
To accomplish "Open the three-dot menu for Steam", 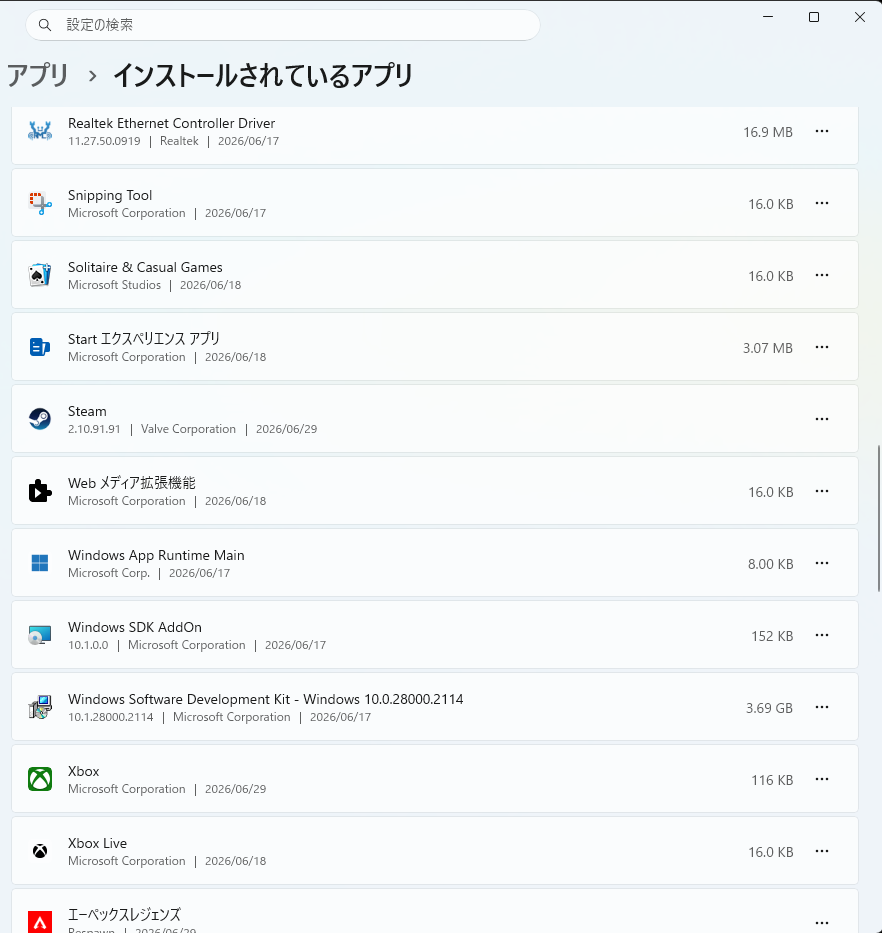I will (x=822, y=419).
